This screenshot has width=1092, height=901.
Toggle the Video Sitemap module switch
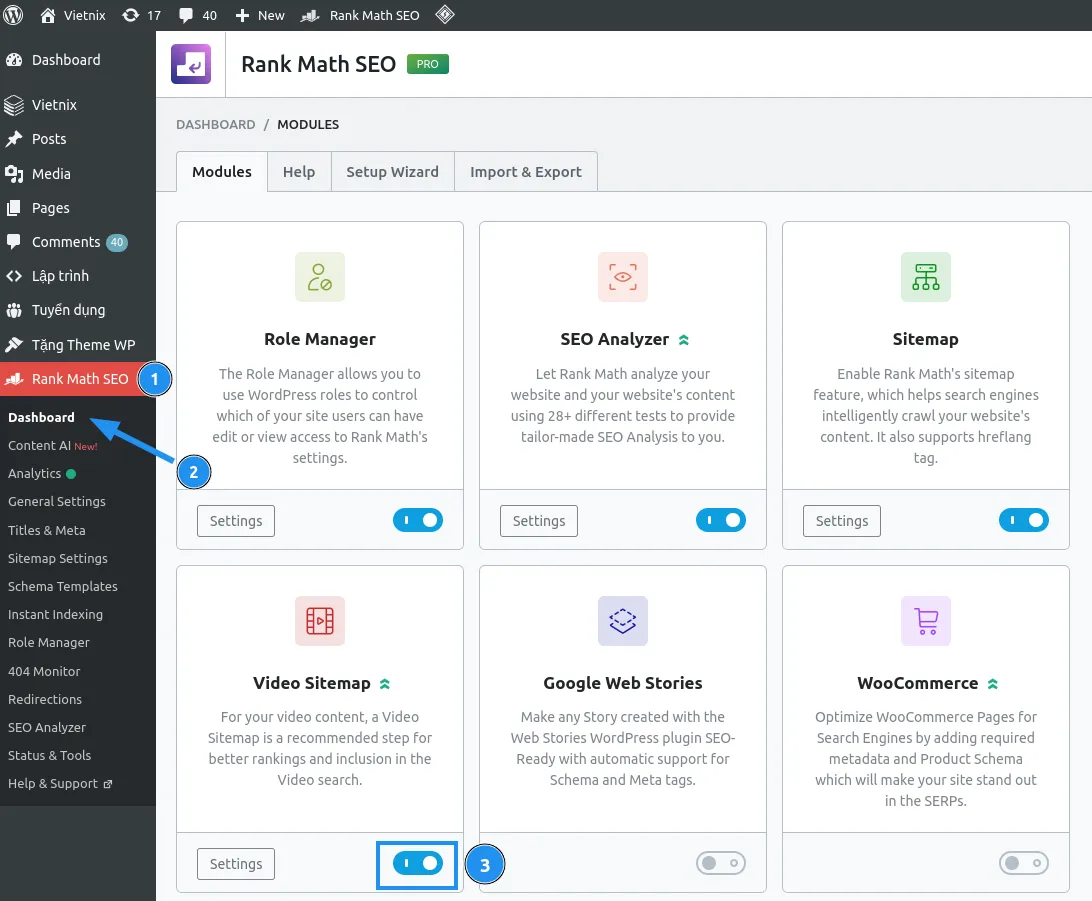[418, 863]
